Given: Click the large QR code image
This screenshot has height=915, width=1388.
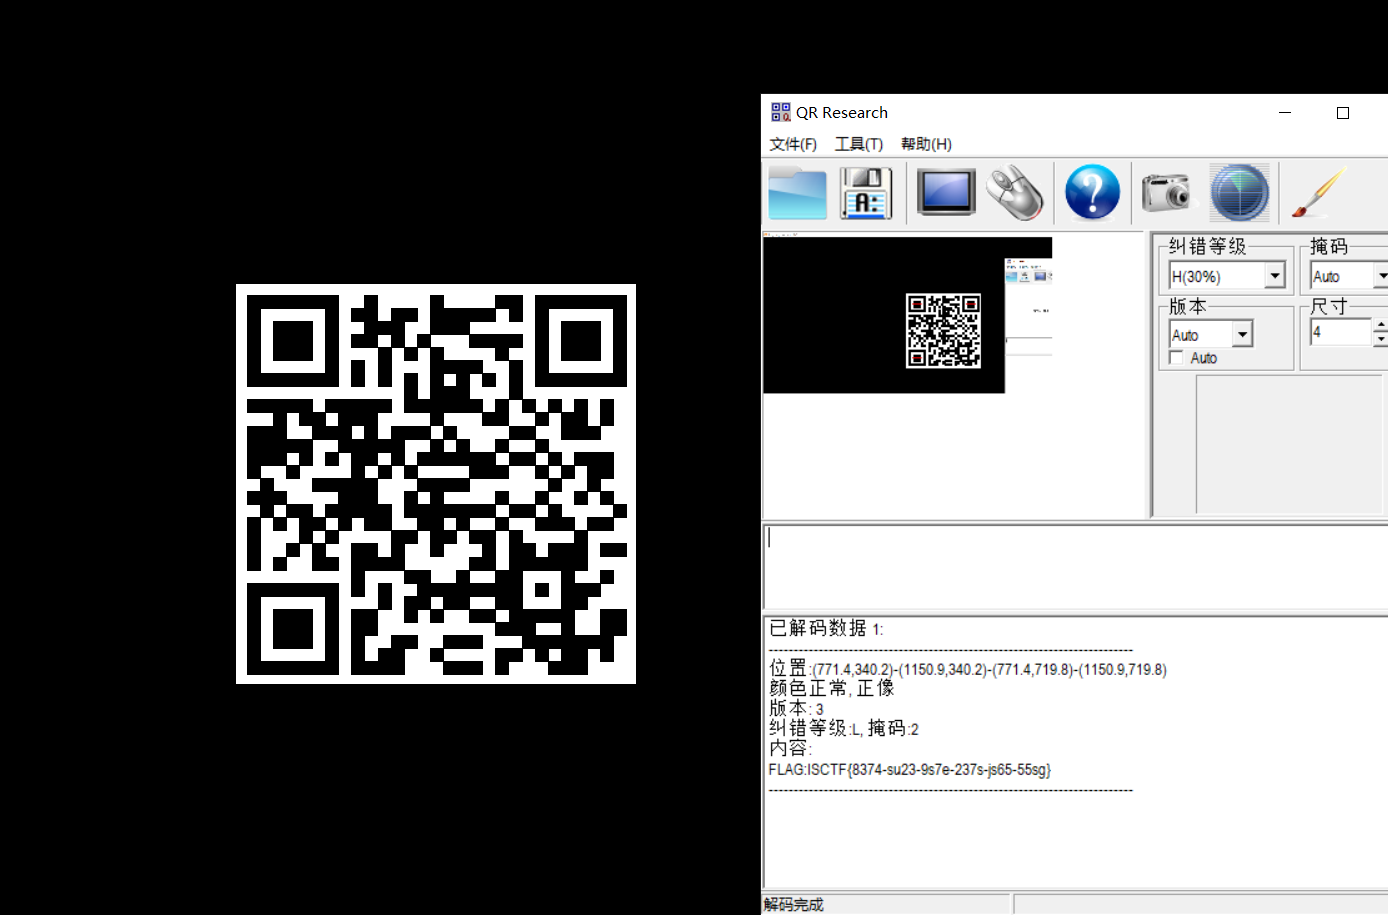Looking at the screenshot, I should point(436,484).
